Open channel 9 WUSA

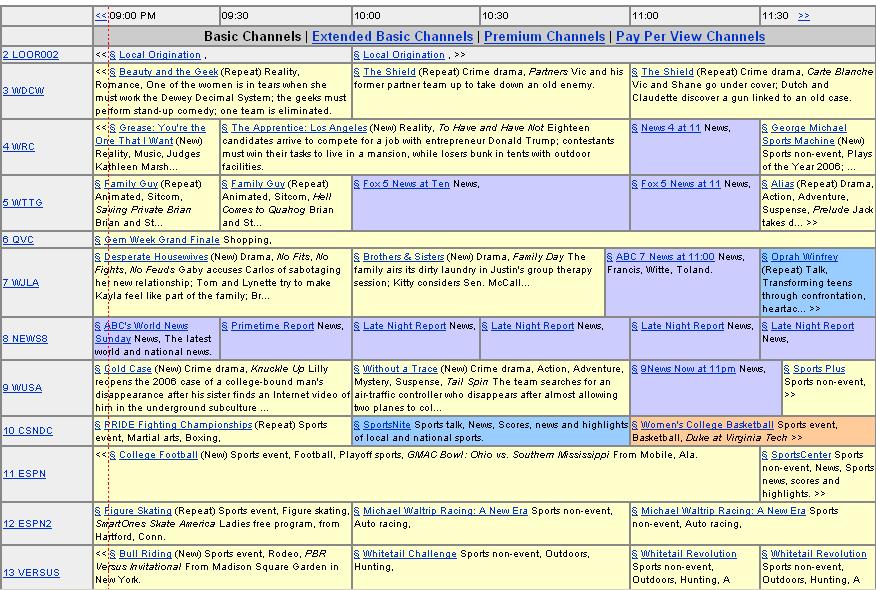point(22,388)
